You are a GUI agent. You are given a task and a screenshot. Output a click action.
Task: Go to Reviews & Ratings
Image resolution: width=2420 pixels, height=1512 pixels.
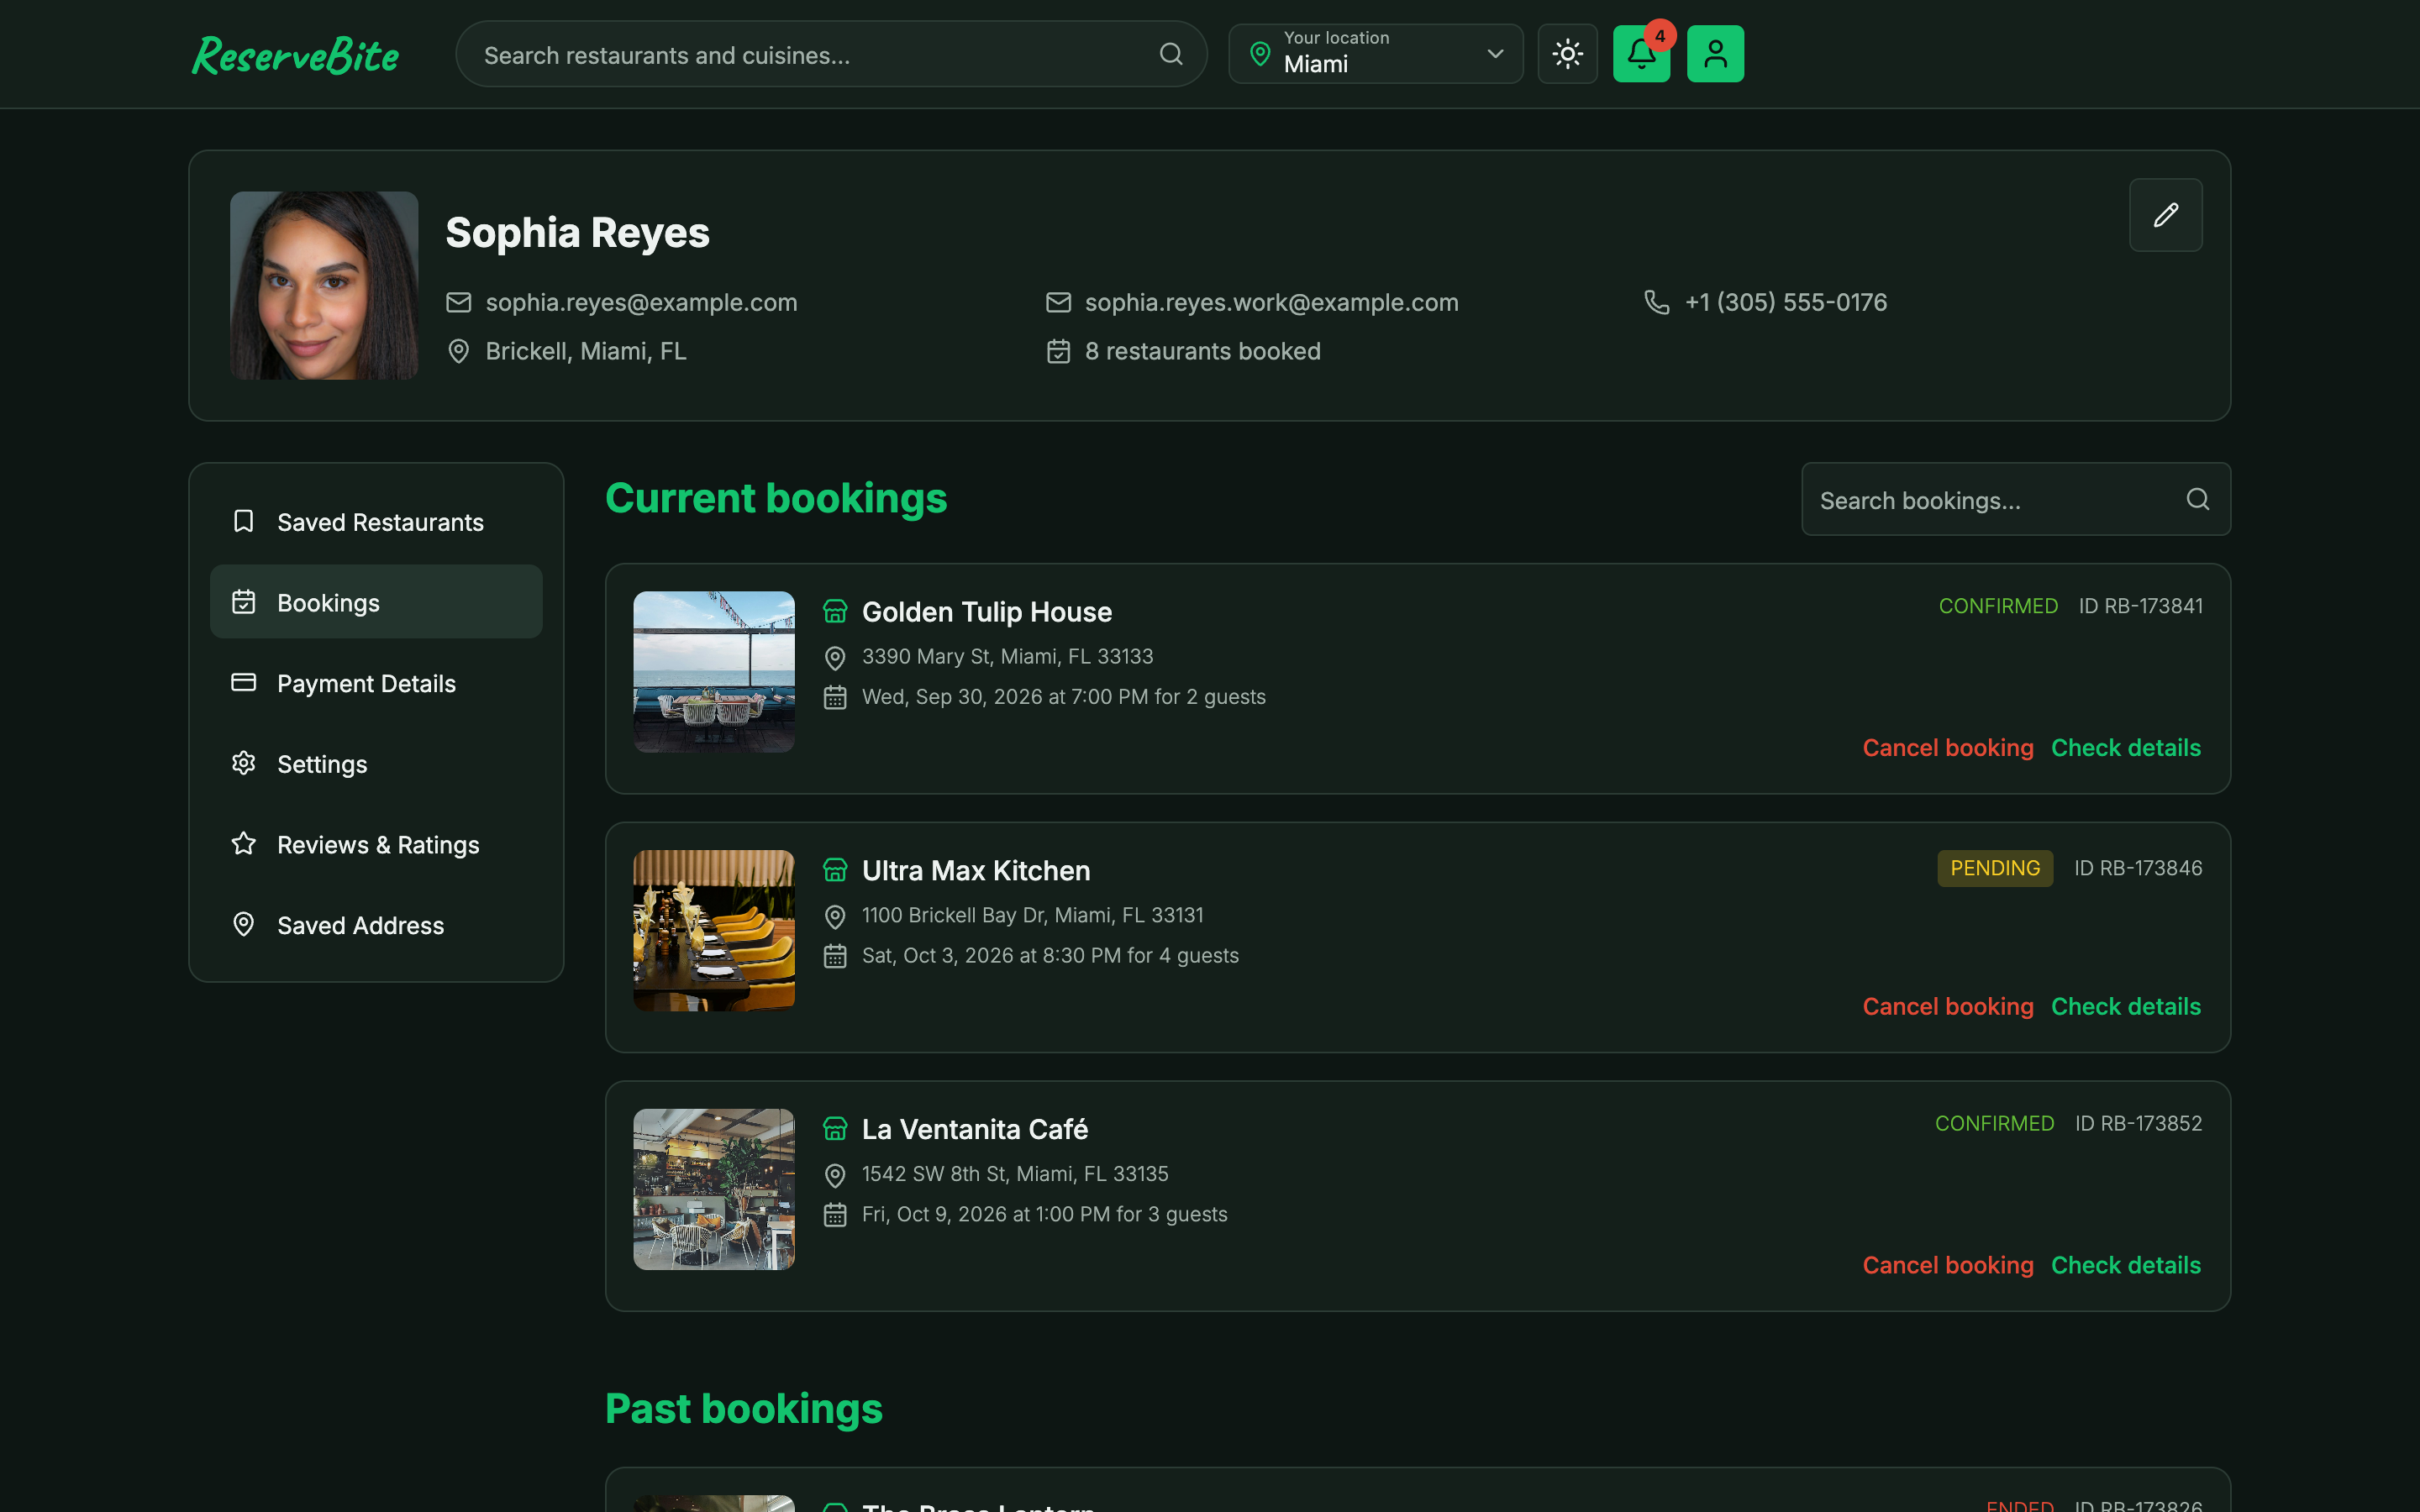pos(376,844)
